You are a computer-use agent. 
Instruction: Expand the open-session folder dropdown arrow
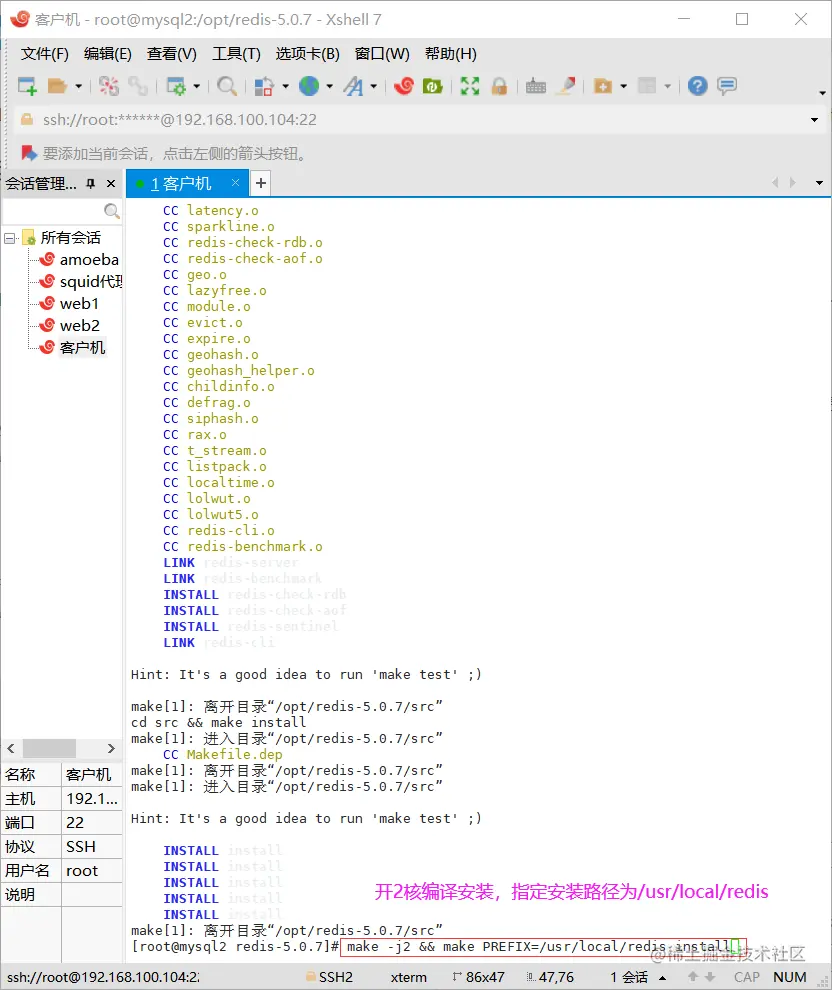(x=78, y=86)
